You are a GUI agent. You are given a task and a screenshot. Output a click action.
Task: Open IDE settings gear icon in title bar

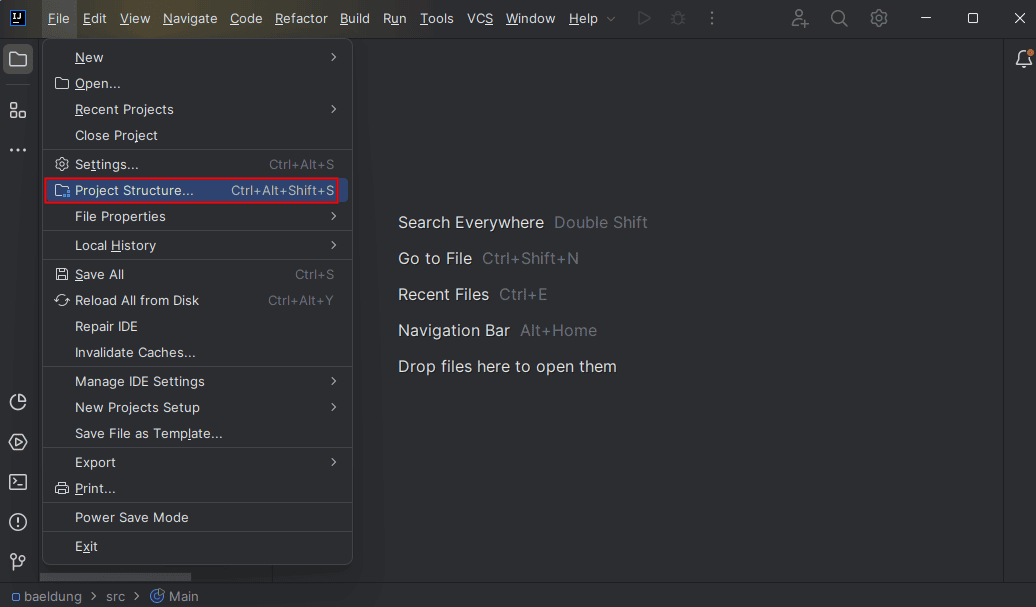tap(879, 18)
